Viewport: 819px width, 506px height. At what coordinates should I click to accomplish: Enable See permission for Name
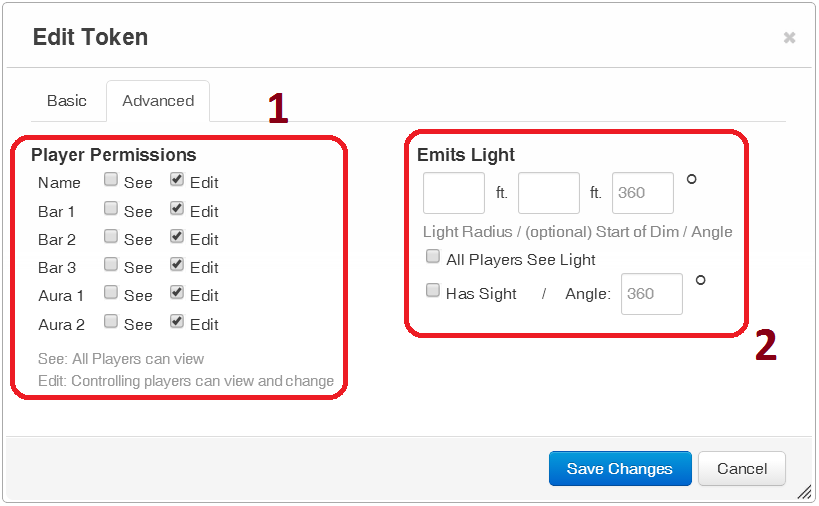[111, 181]
